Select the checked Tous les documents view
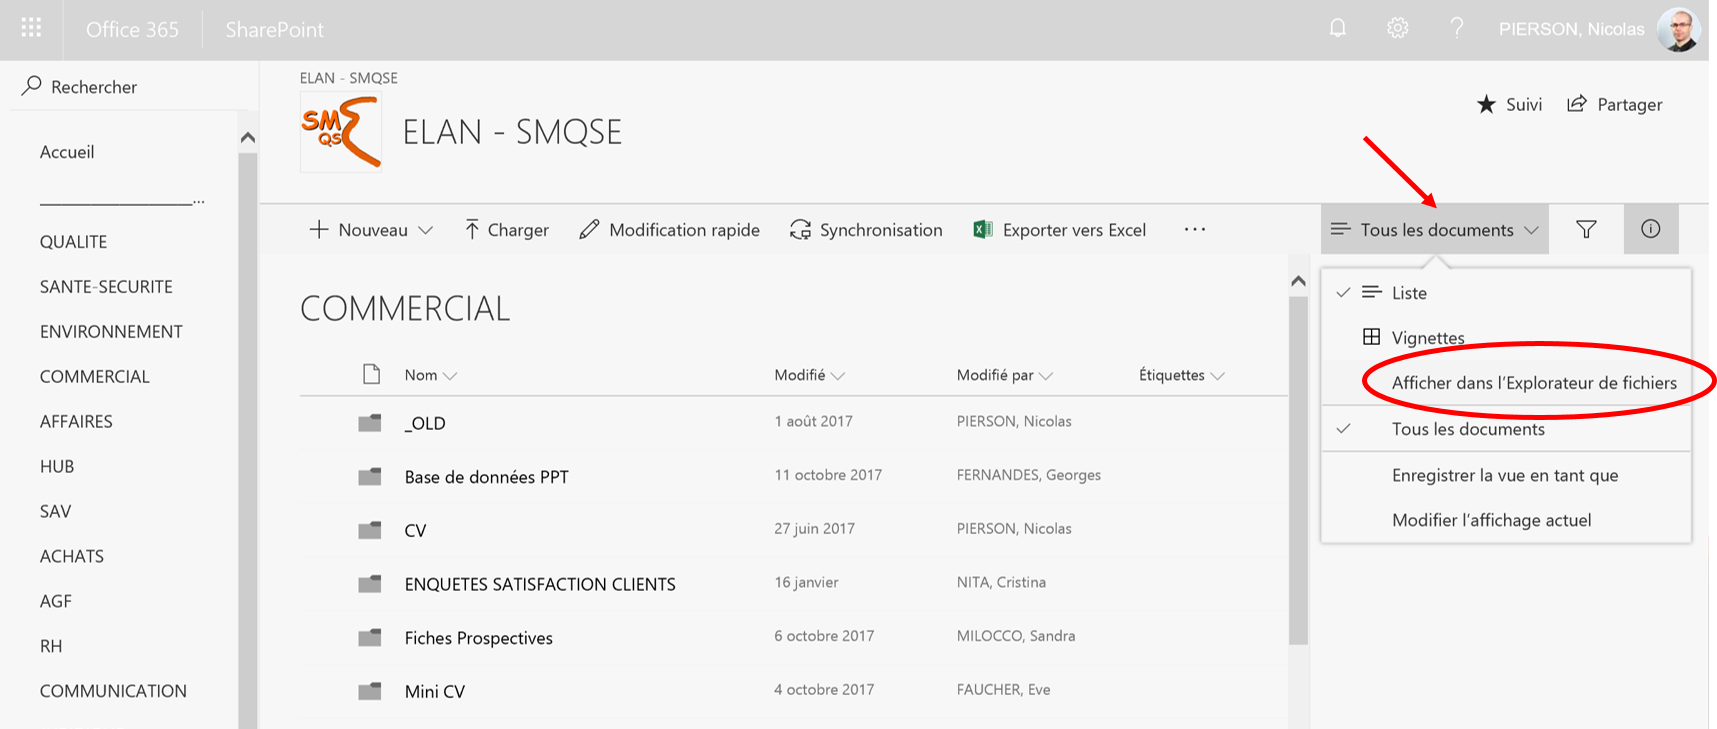The width and height of the screenshot is (1717, 729). (x=1467, y=429)
